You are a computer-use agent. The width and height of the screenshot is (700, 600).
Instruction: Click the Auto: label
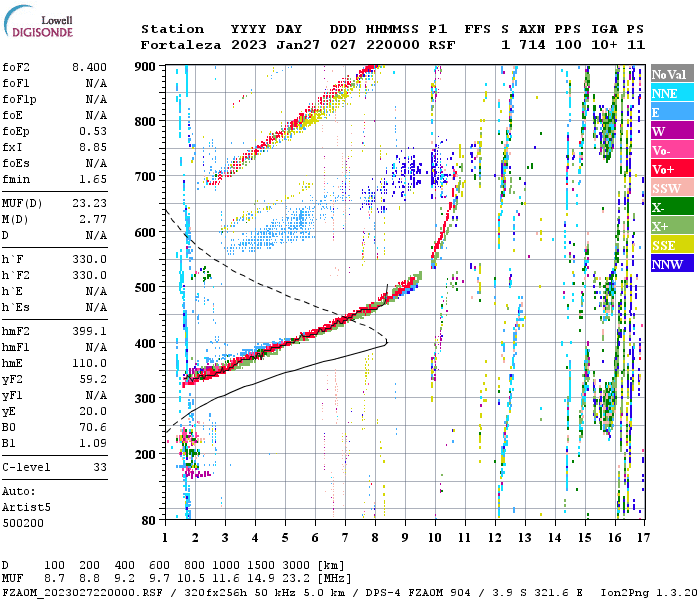tap(19, 492)
